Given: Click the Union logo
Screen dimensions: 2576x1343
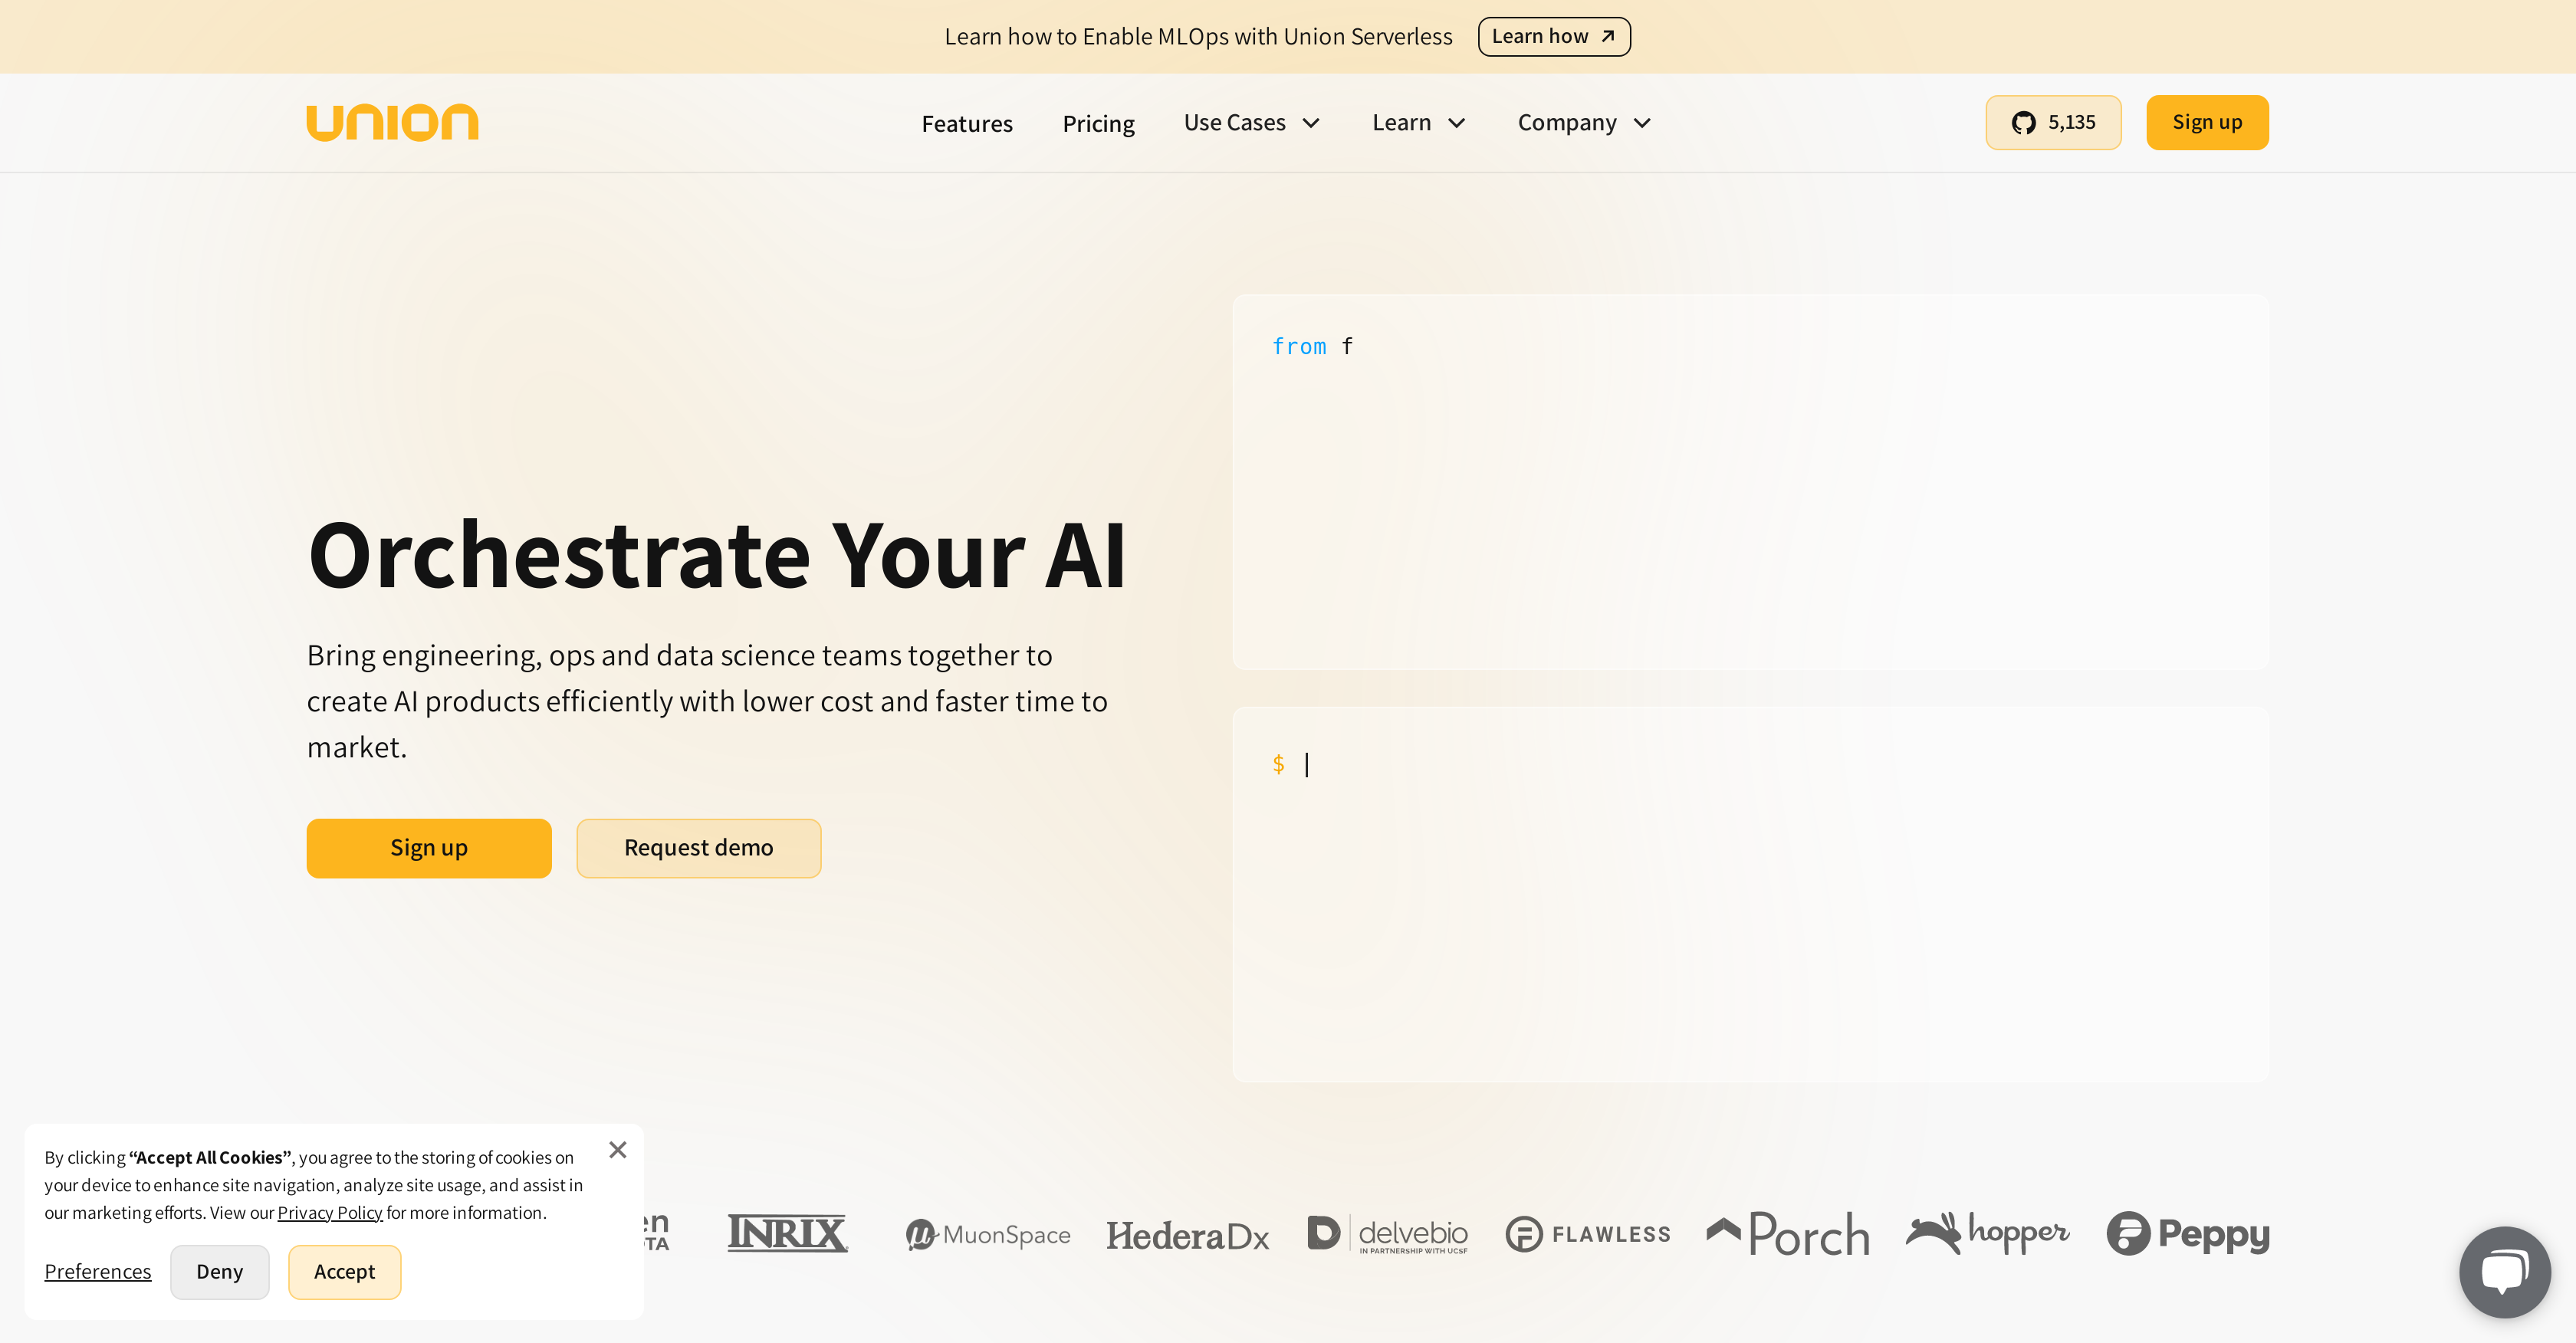Looking at the screenshot, I should 392,122.
